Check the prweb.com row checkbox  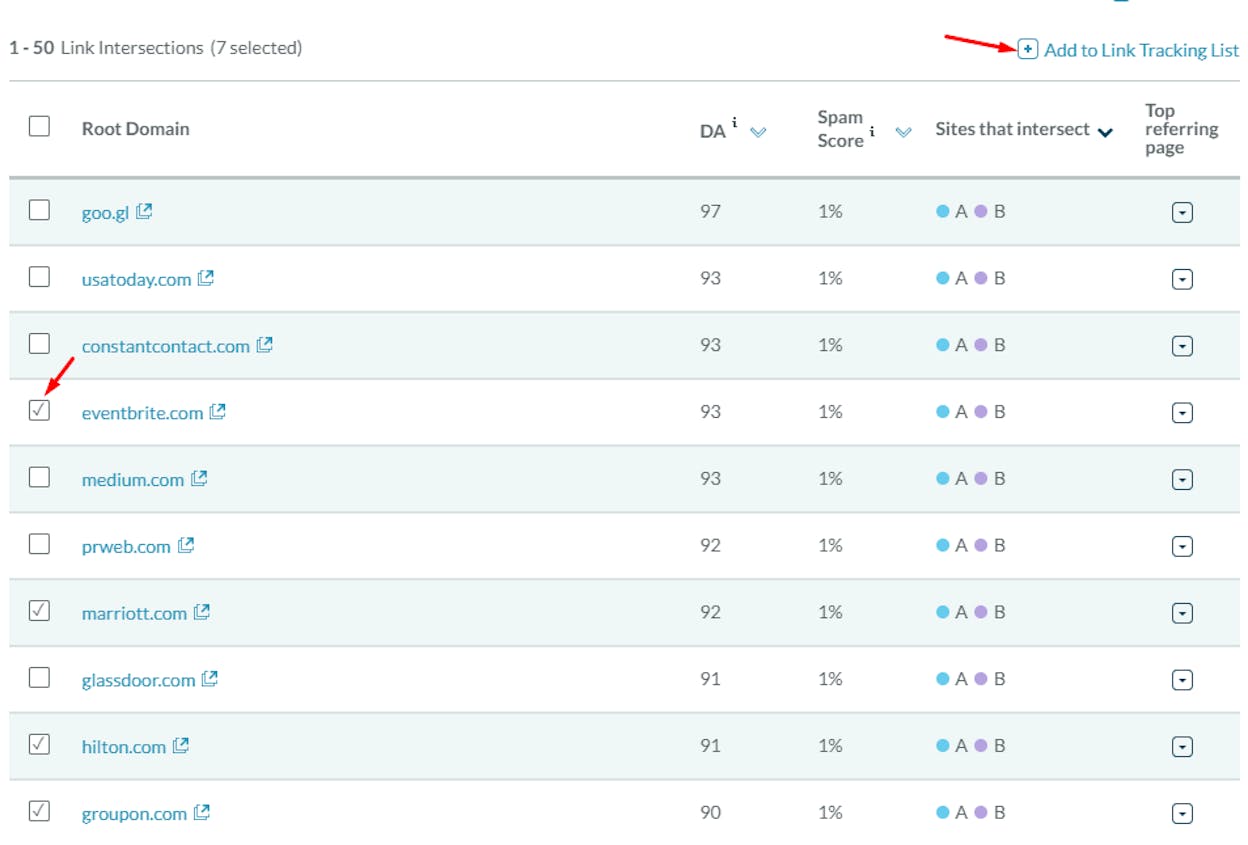click(x=39, y=544)
